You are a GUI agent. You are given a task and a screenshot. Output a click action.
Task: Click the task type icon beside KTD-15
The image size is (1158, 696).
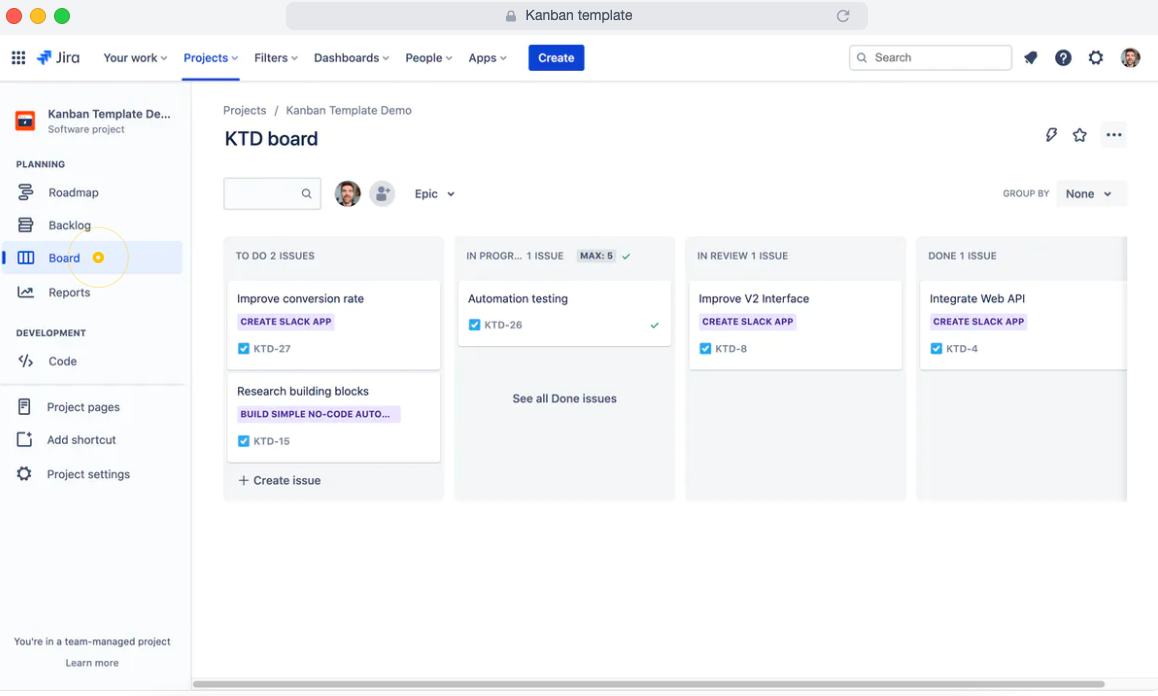tap(244, 441)
